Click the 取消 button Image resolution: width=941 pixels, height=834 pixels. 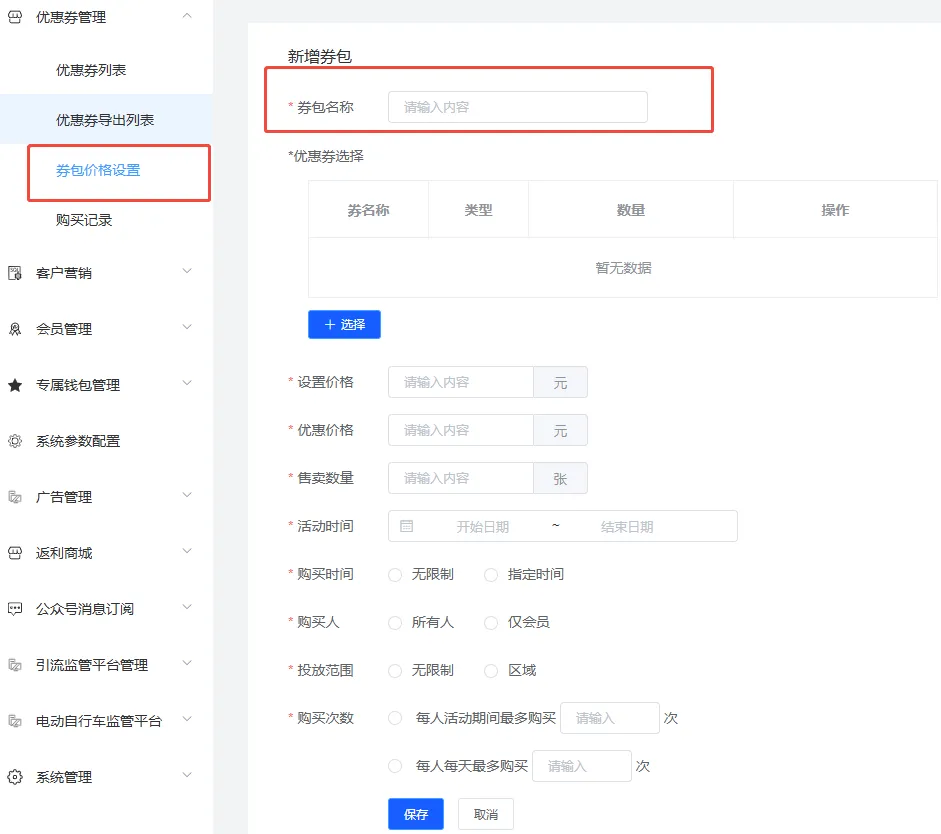coord(485,813)
